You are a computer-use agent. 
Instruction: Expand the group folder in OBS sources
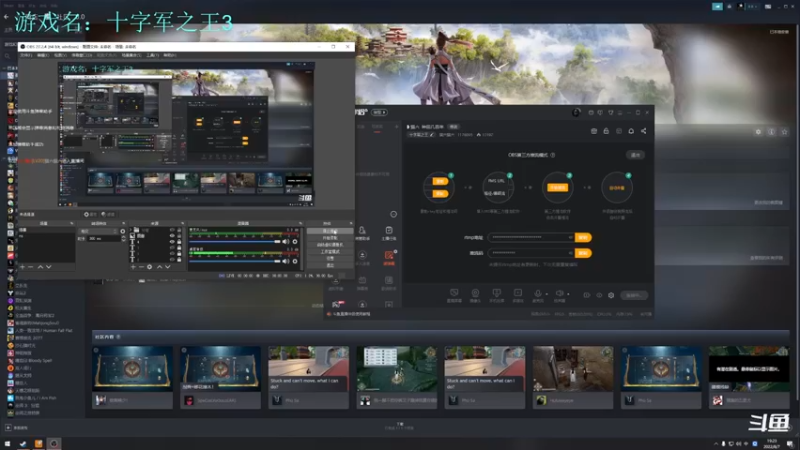(132, 230)
